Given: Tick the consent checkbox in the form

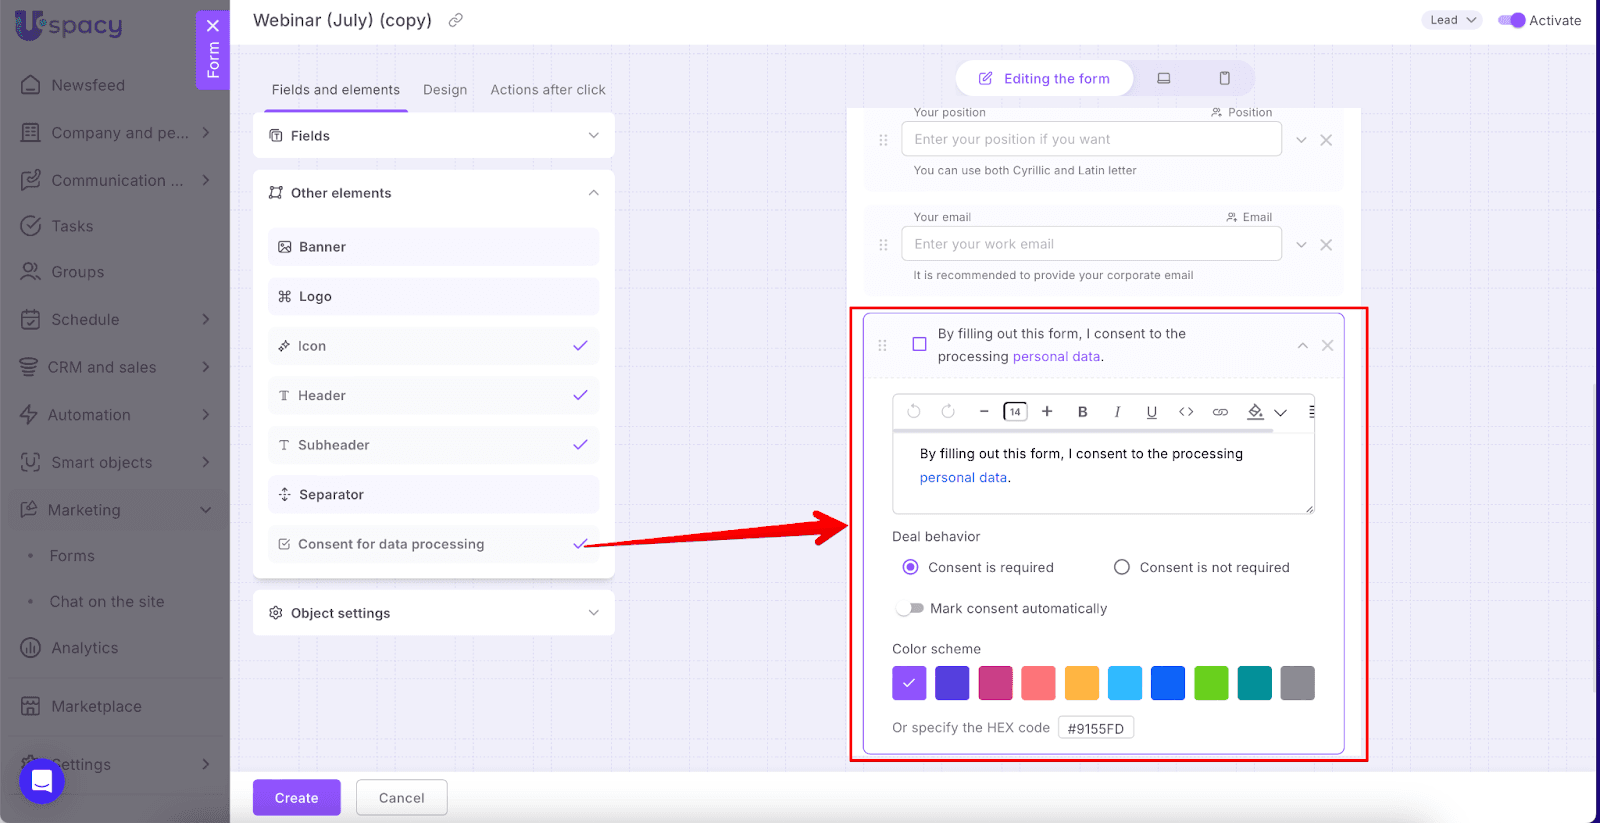Looking at the screenshot, I should pyautogui.click(x=919, y=344).
